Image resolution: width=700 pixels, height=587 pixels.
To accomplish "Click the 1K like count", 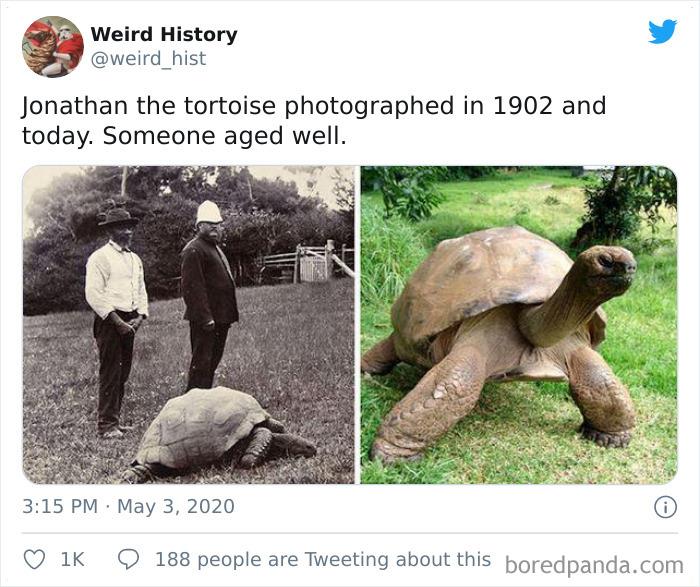I will (x=72, y=560).
